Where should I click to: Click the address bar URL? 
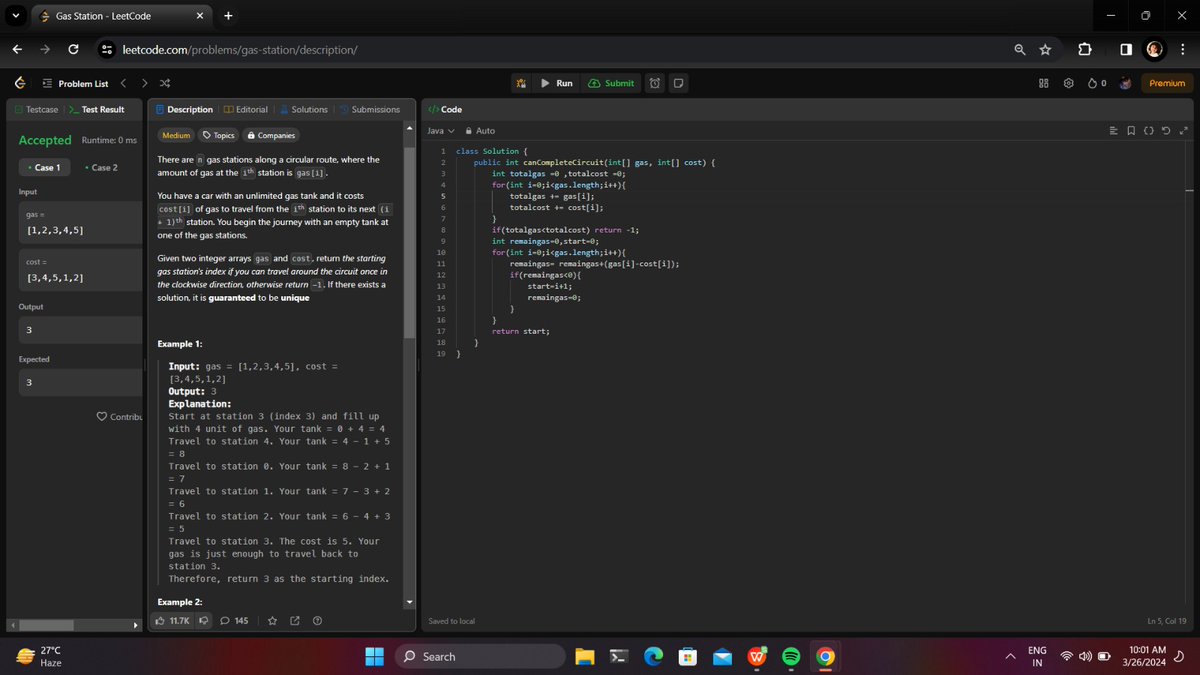(x=240, y=49)
